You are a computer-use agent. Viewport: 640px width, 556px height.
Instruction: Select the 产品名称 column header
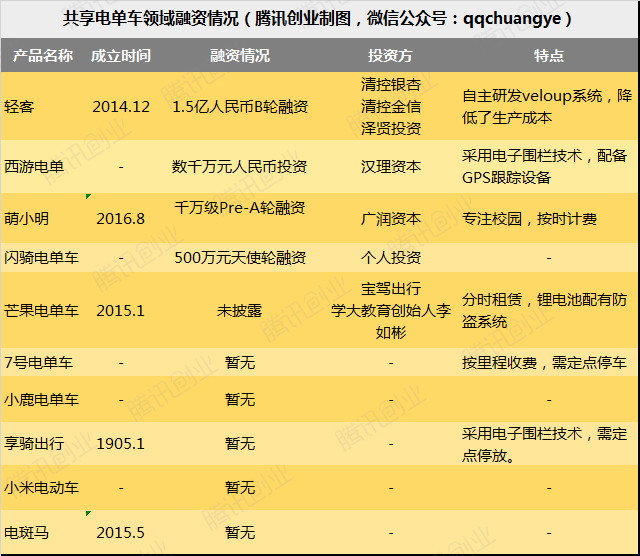(x=43, y=56)
